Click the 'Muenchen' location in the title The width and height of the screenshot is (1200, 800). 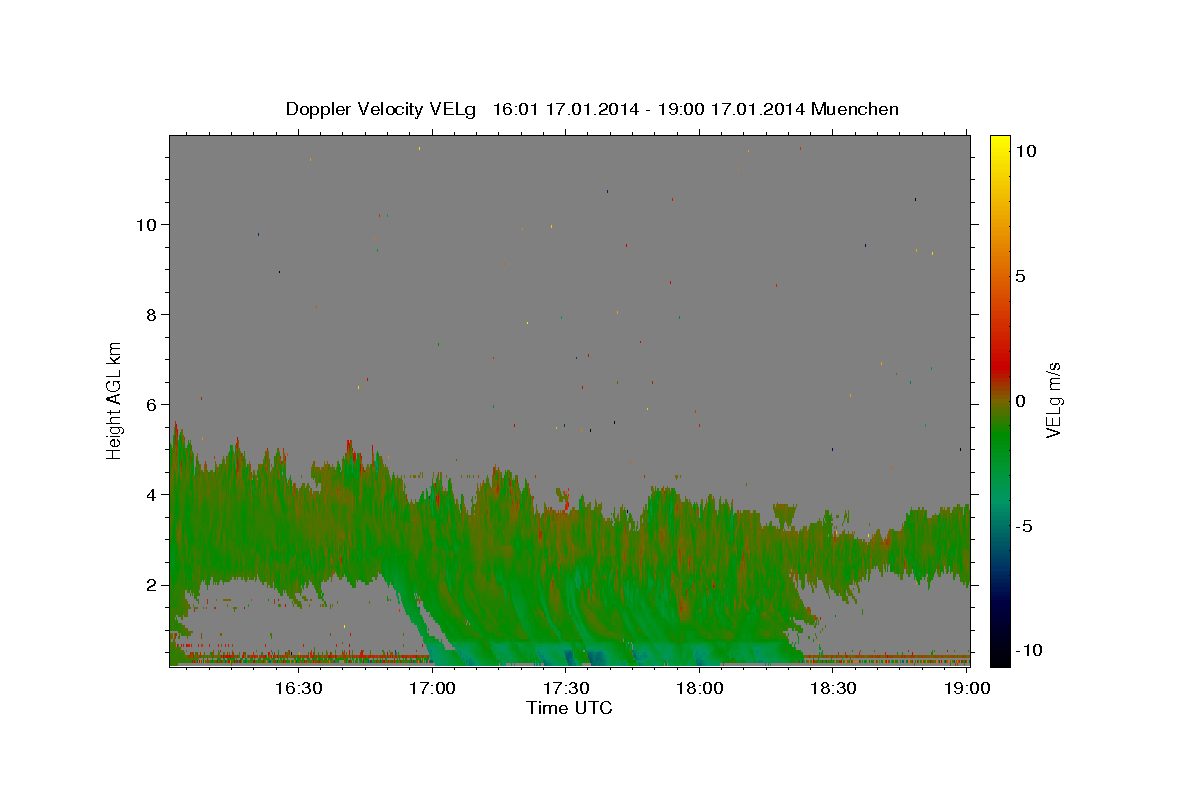pos(855,109)
